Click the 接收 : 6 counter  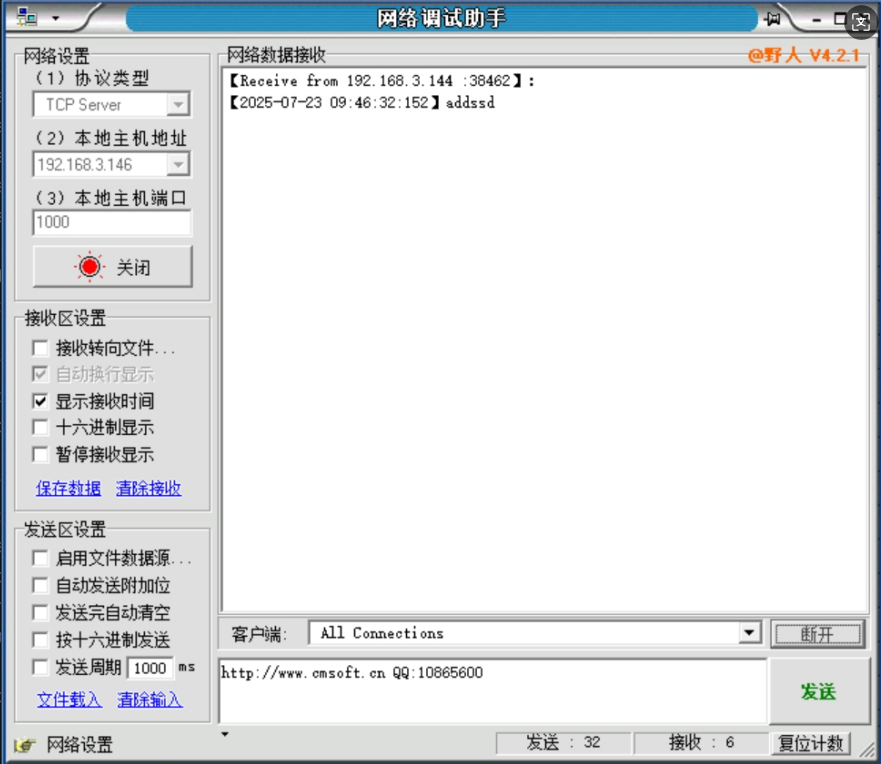(701, 743)
